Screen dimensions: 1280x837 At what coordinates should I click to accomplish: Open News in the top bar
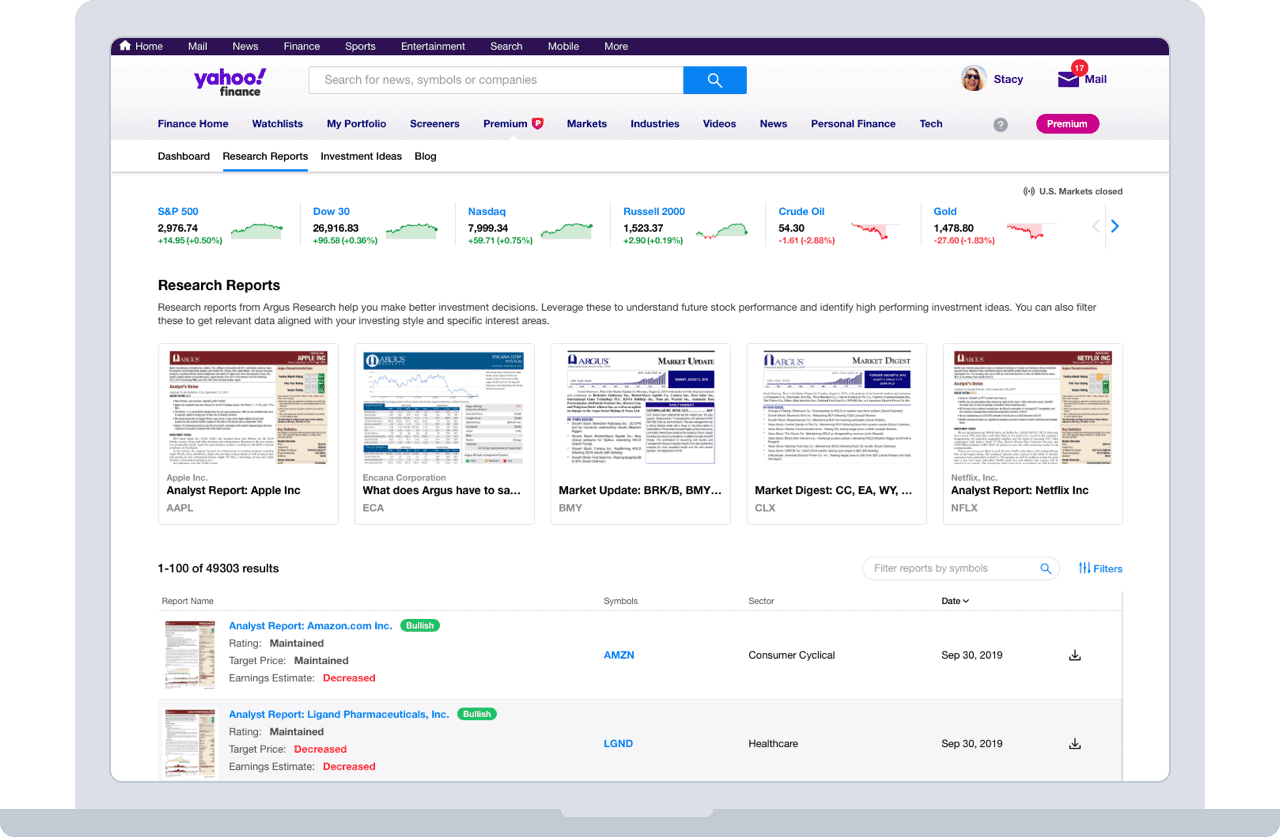[245, 46]
